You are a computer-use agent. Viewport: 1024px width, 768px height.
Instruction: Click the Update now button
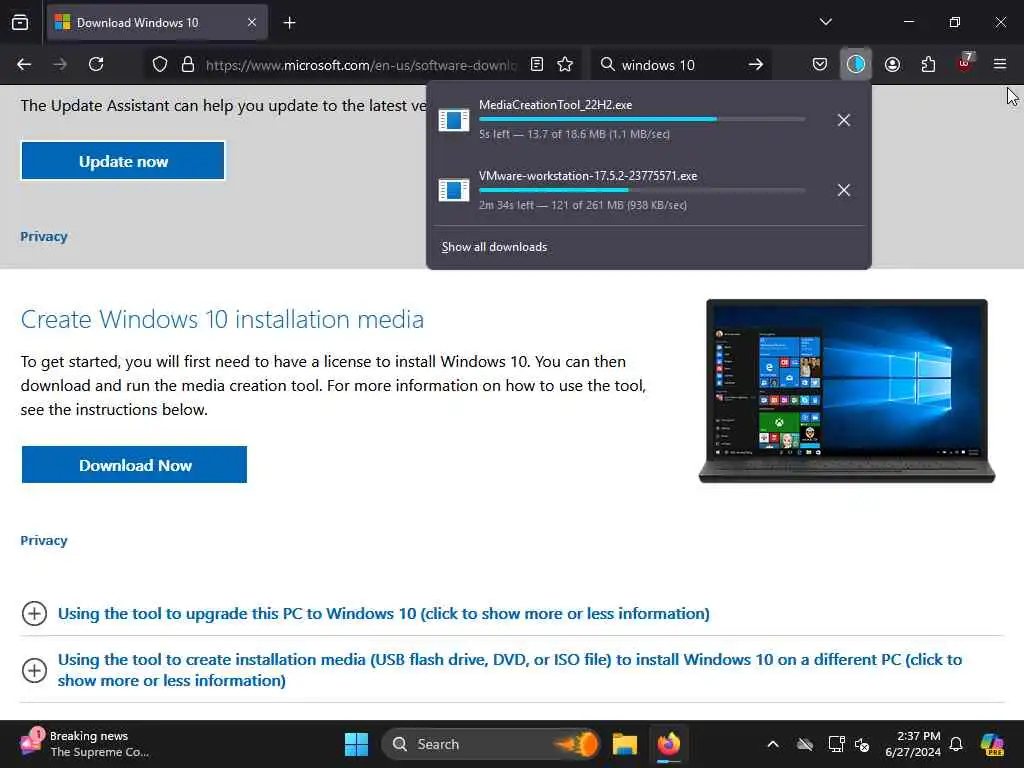click(123, 161)
